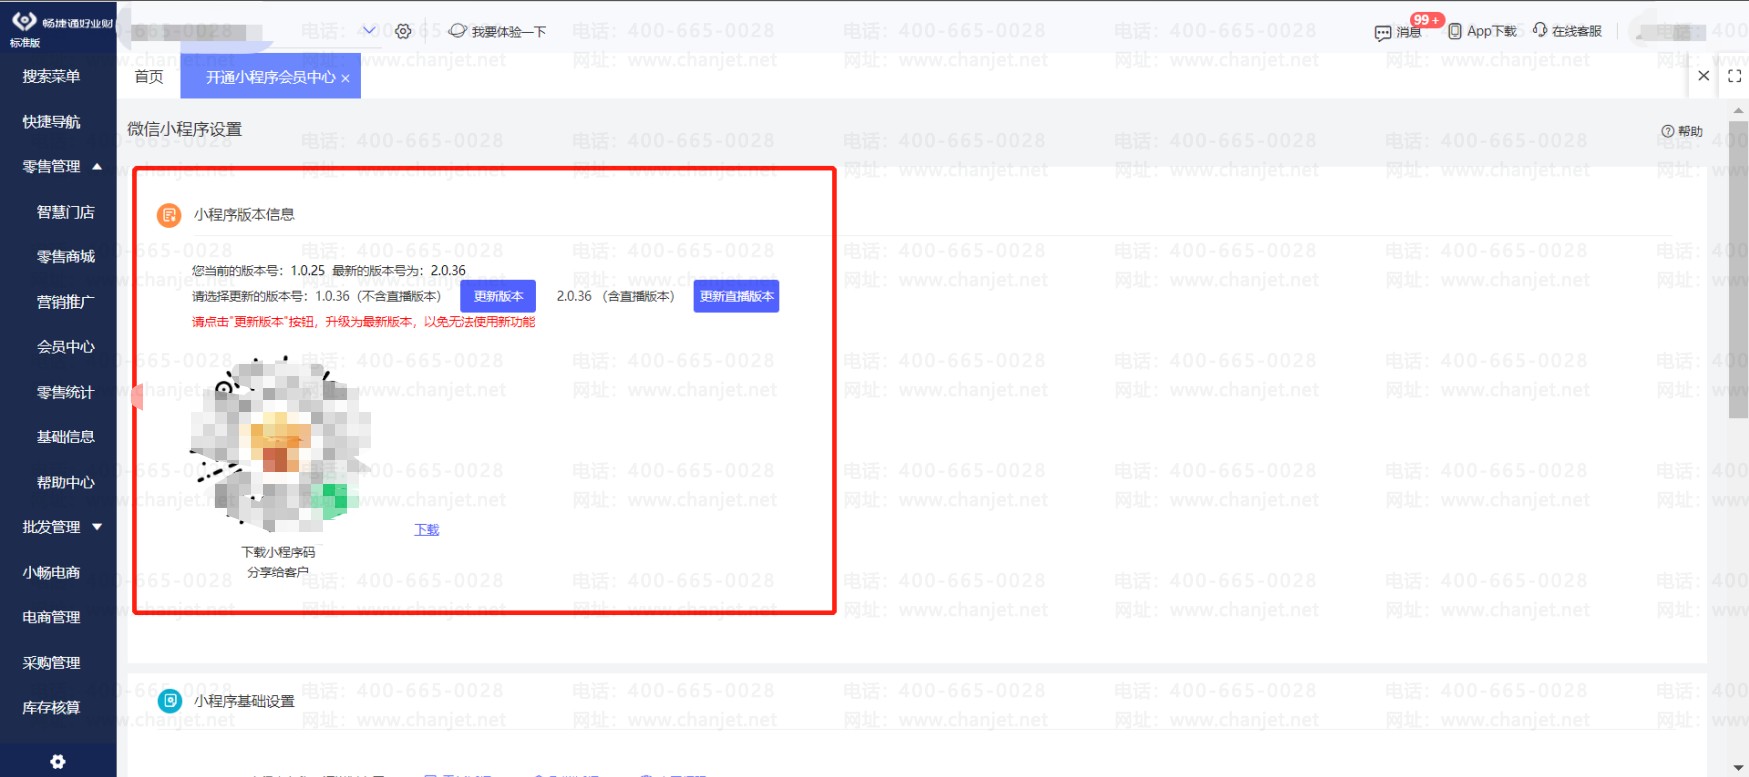This screenshot has height=777, width=1749.
Task: Click the red sidebar collapse handle
Action: 137,397
